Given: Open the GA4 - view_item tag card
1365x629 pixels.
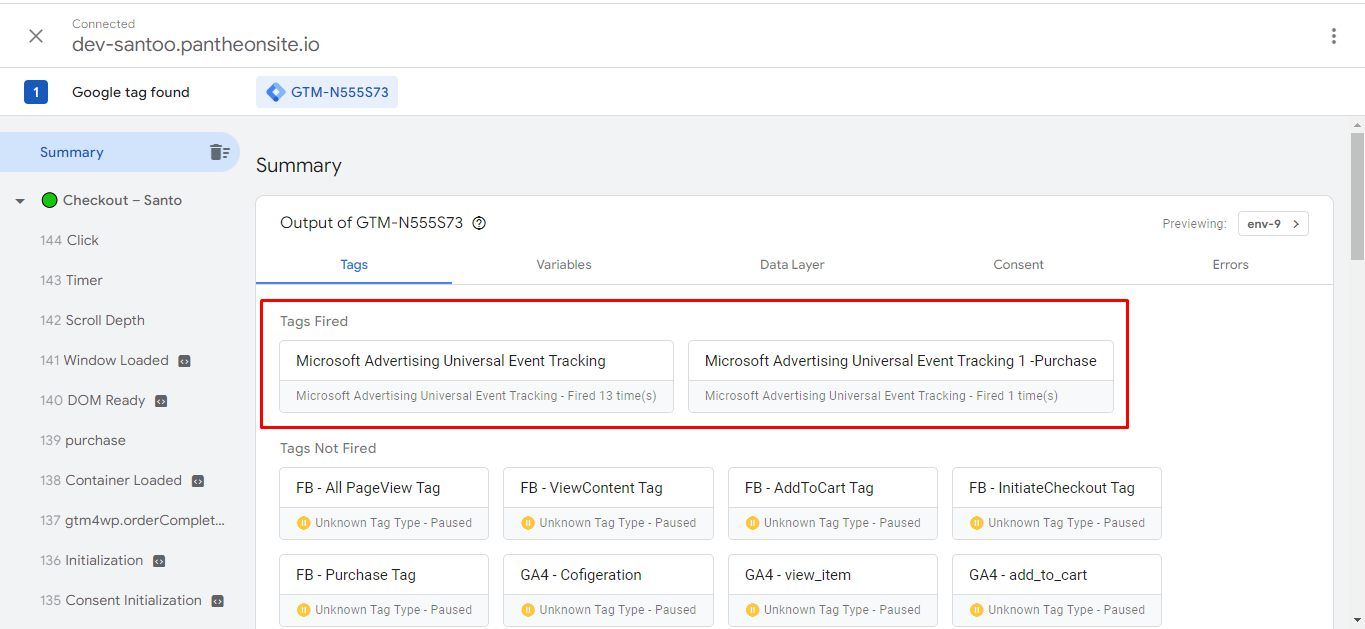Looking at the screenshot, I should click(x=833, y=590).
